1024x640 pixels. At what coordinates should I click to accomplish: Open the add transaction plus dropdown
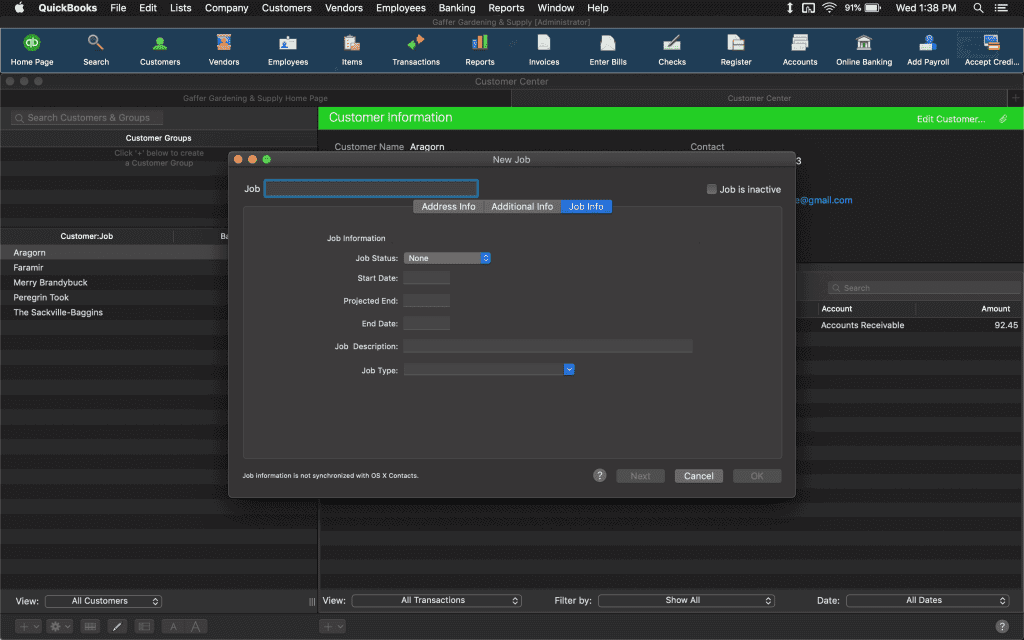pos(332,626)
